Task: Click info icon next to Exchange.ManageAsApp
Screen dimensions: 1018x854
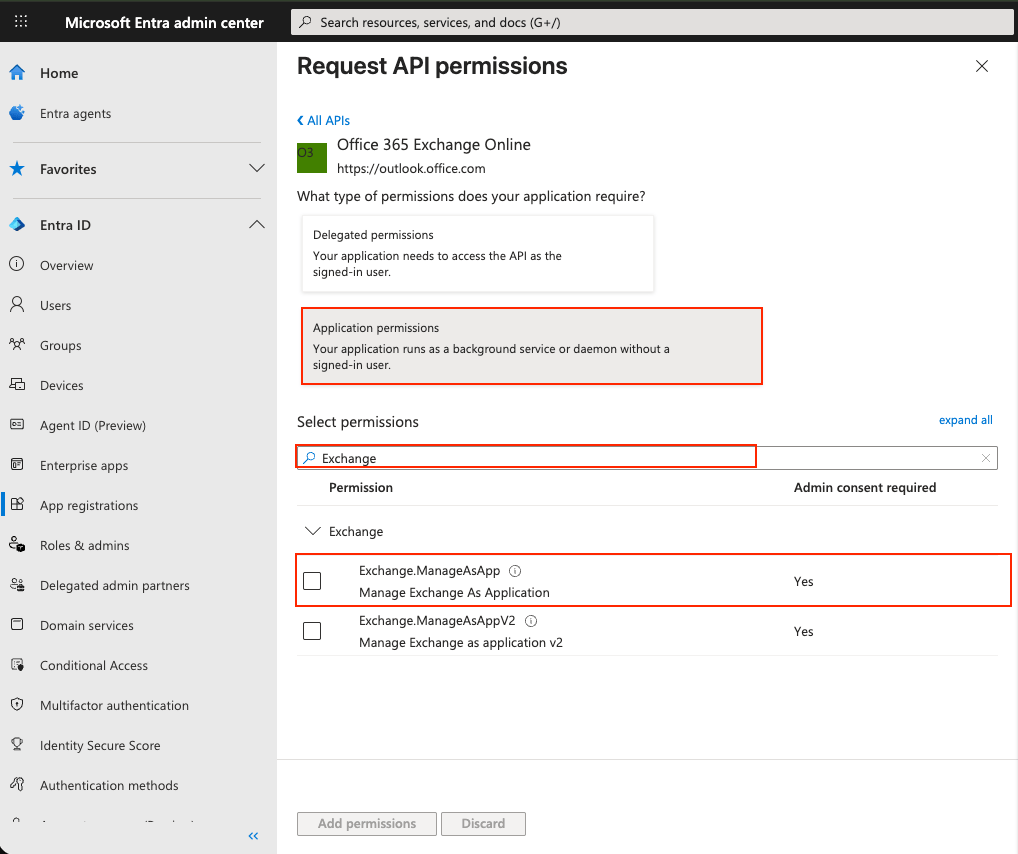Action: (x=515, y=571)
